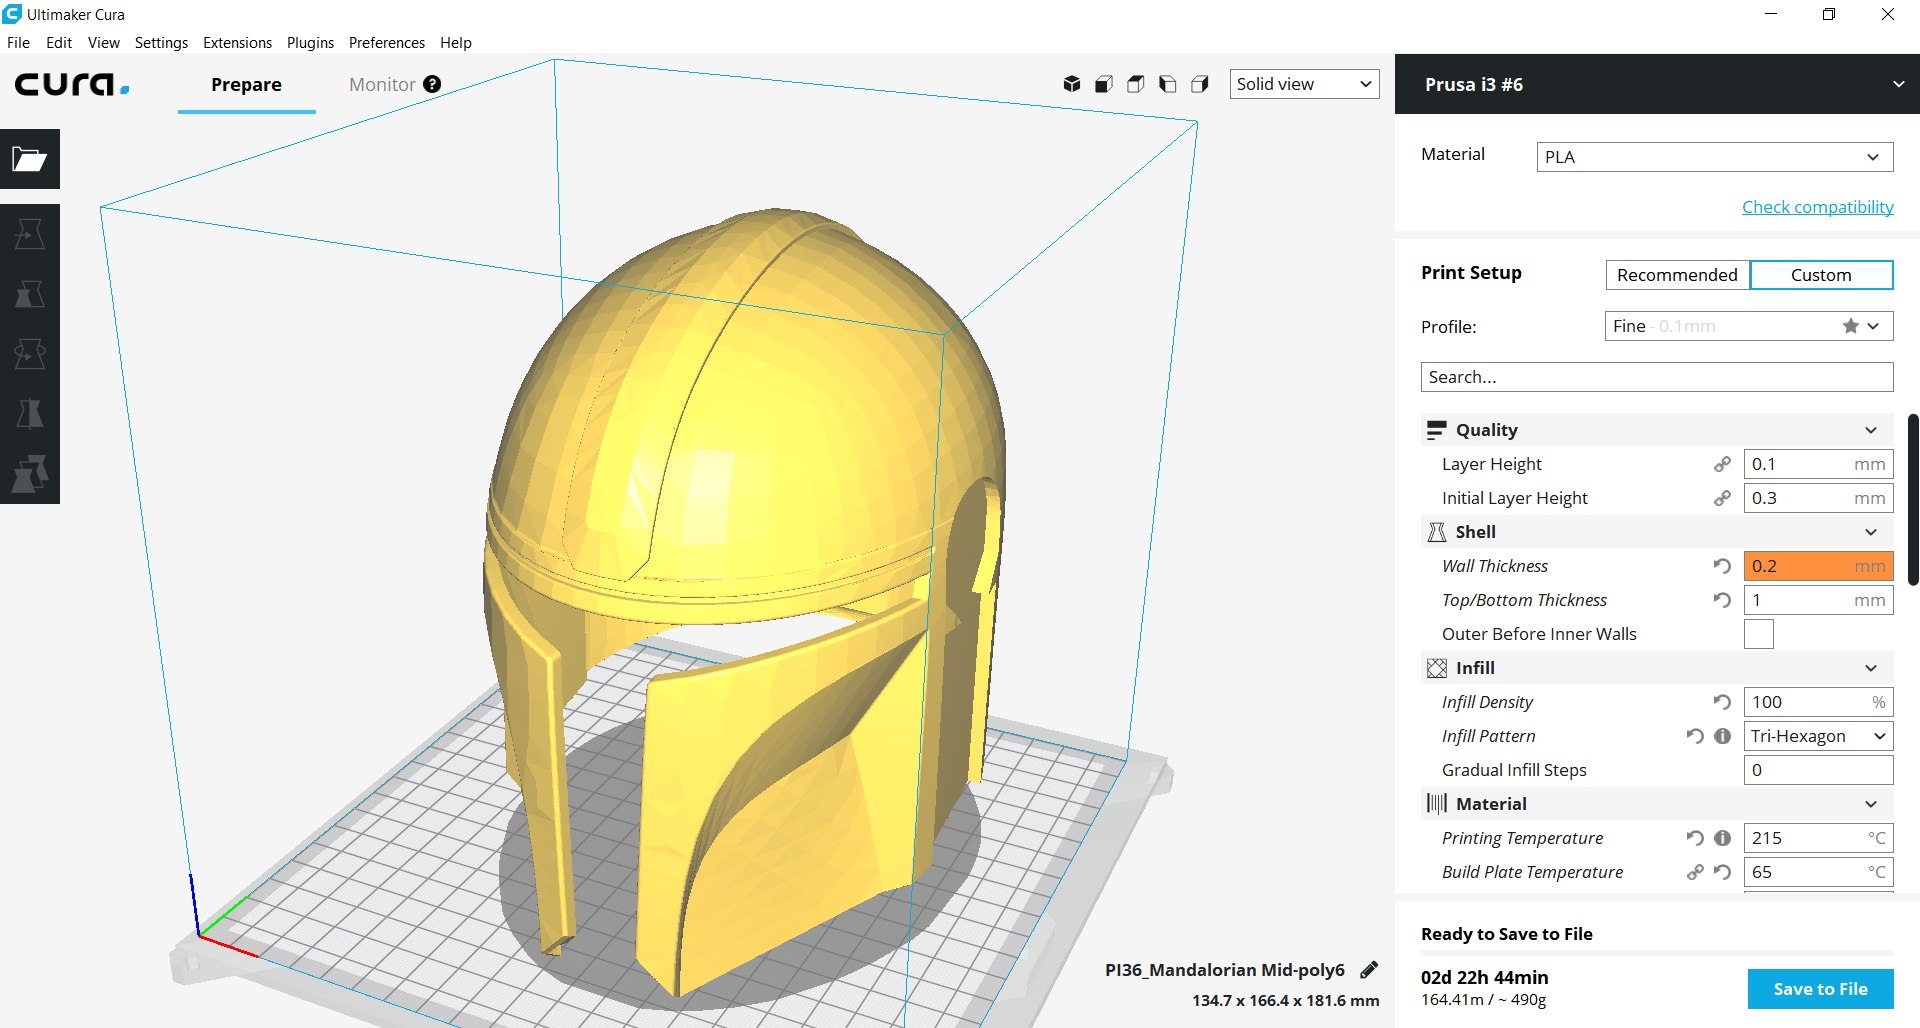1920x1028 pixels.
Task: Reset Infill Density with revert arrow
Action: tap(1722, 702)
